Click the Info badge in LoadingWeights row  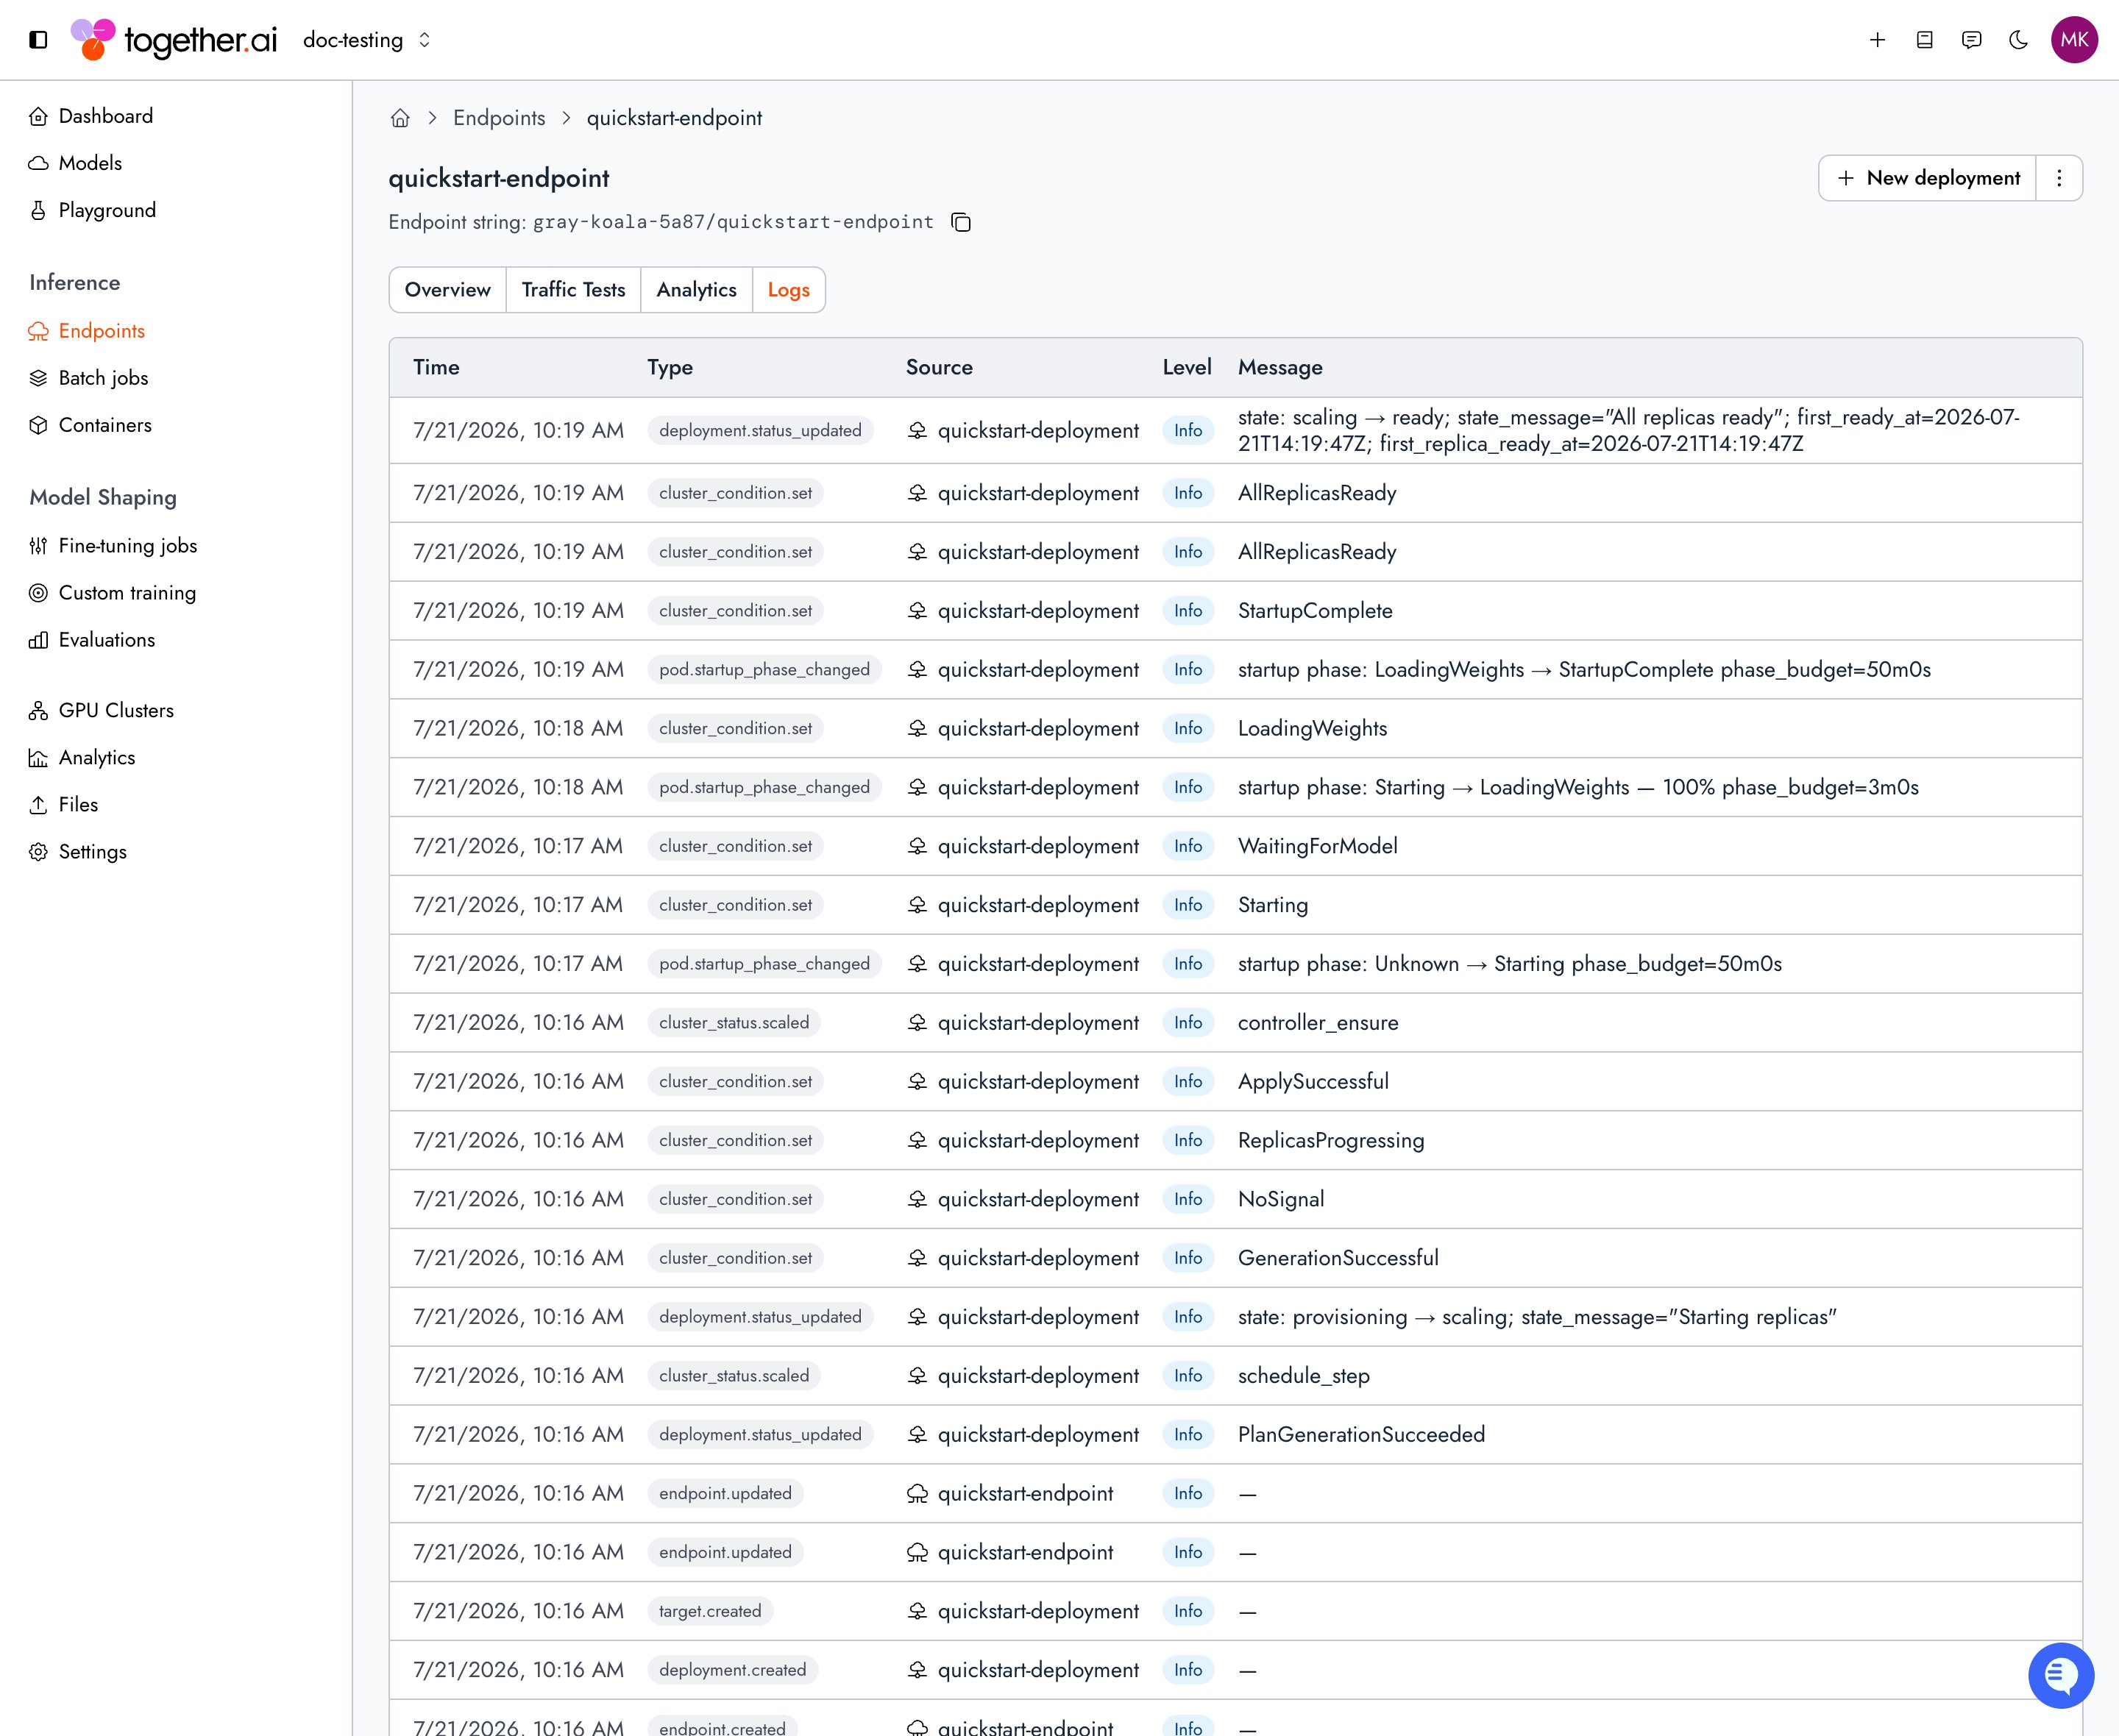tap(1188, 729)
